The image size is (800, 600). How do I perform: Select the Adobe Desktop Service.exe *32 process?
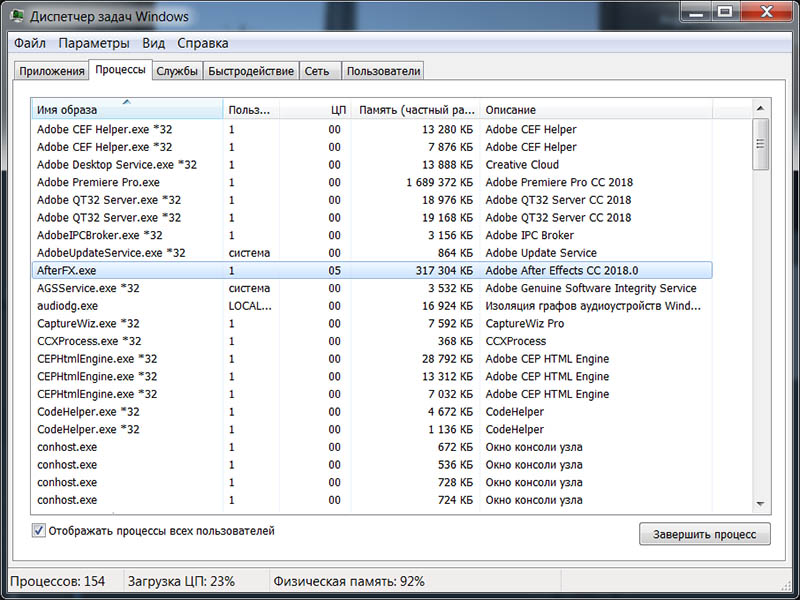[x=372, y=165]
